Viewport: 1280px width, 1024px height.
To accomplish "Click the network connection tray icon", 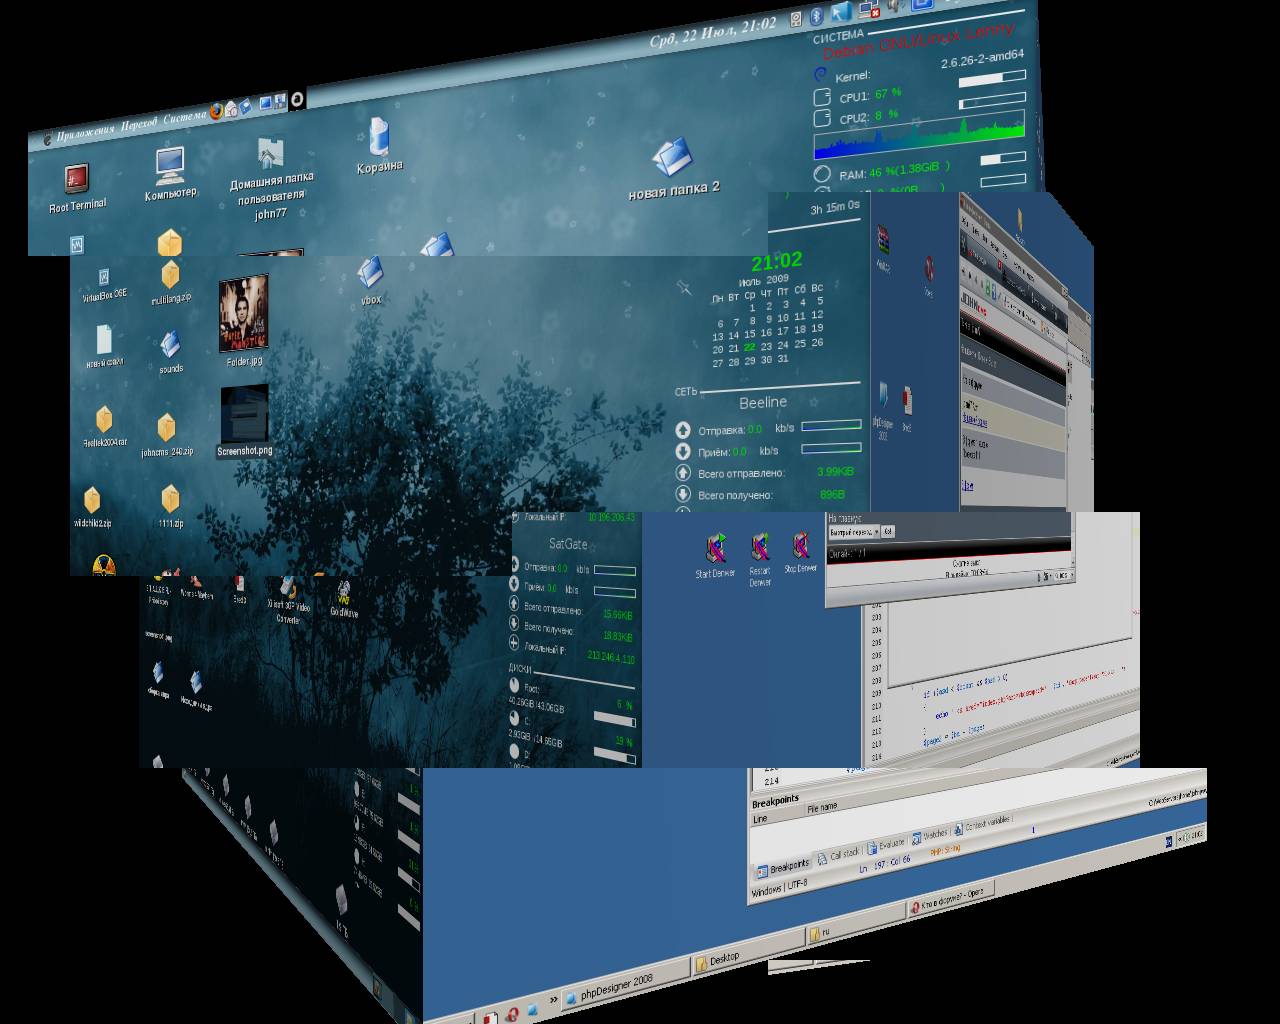I will pyautogui.click(x=869, y=10).
